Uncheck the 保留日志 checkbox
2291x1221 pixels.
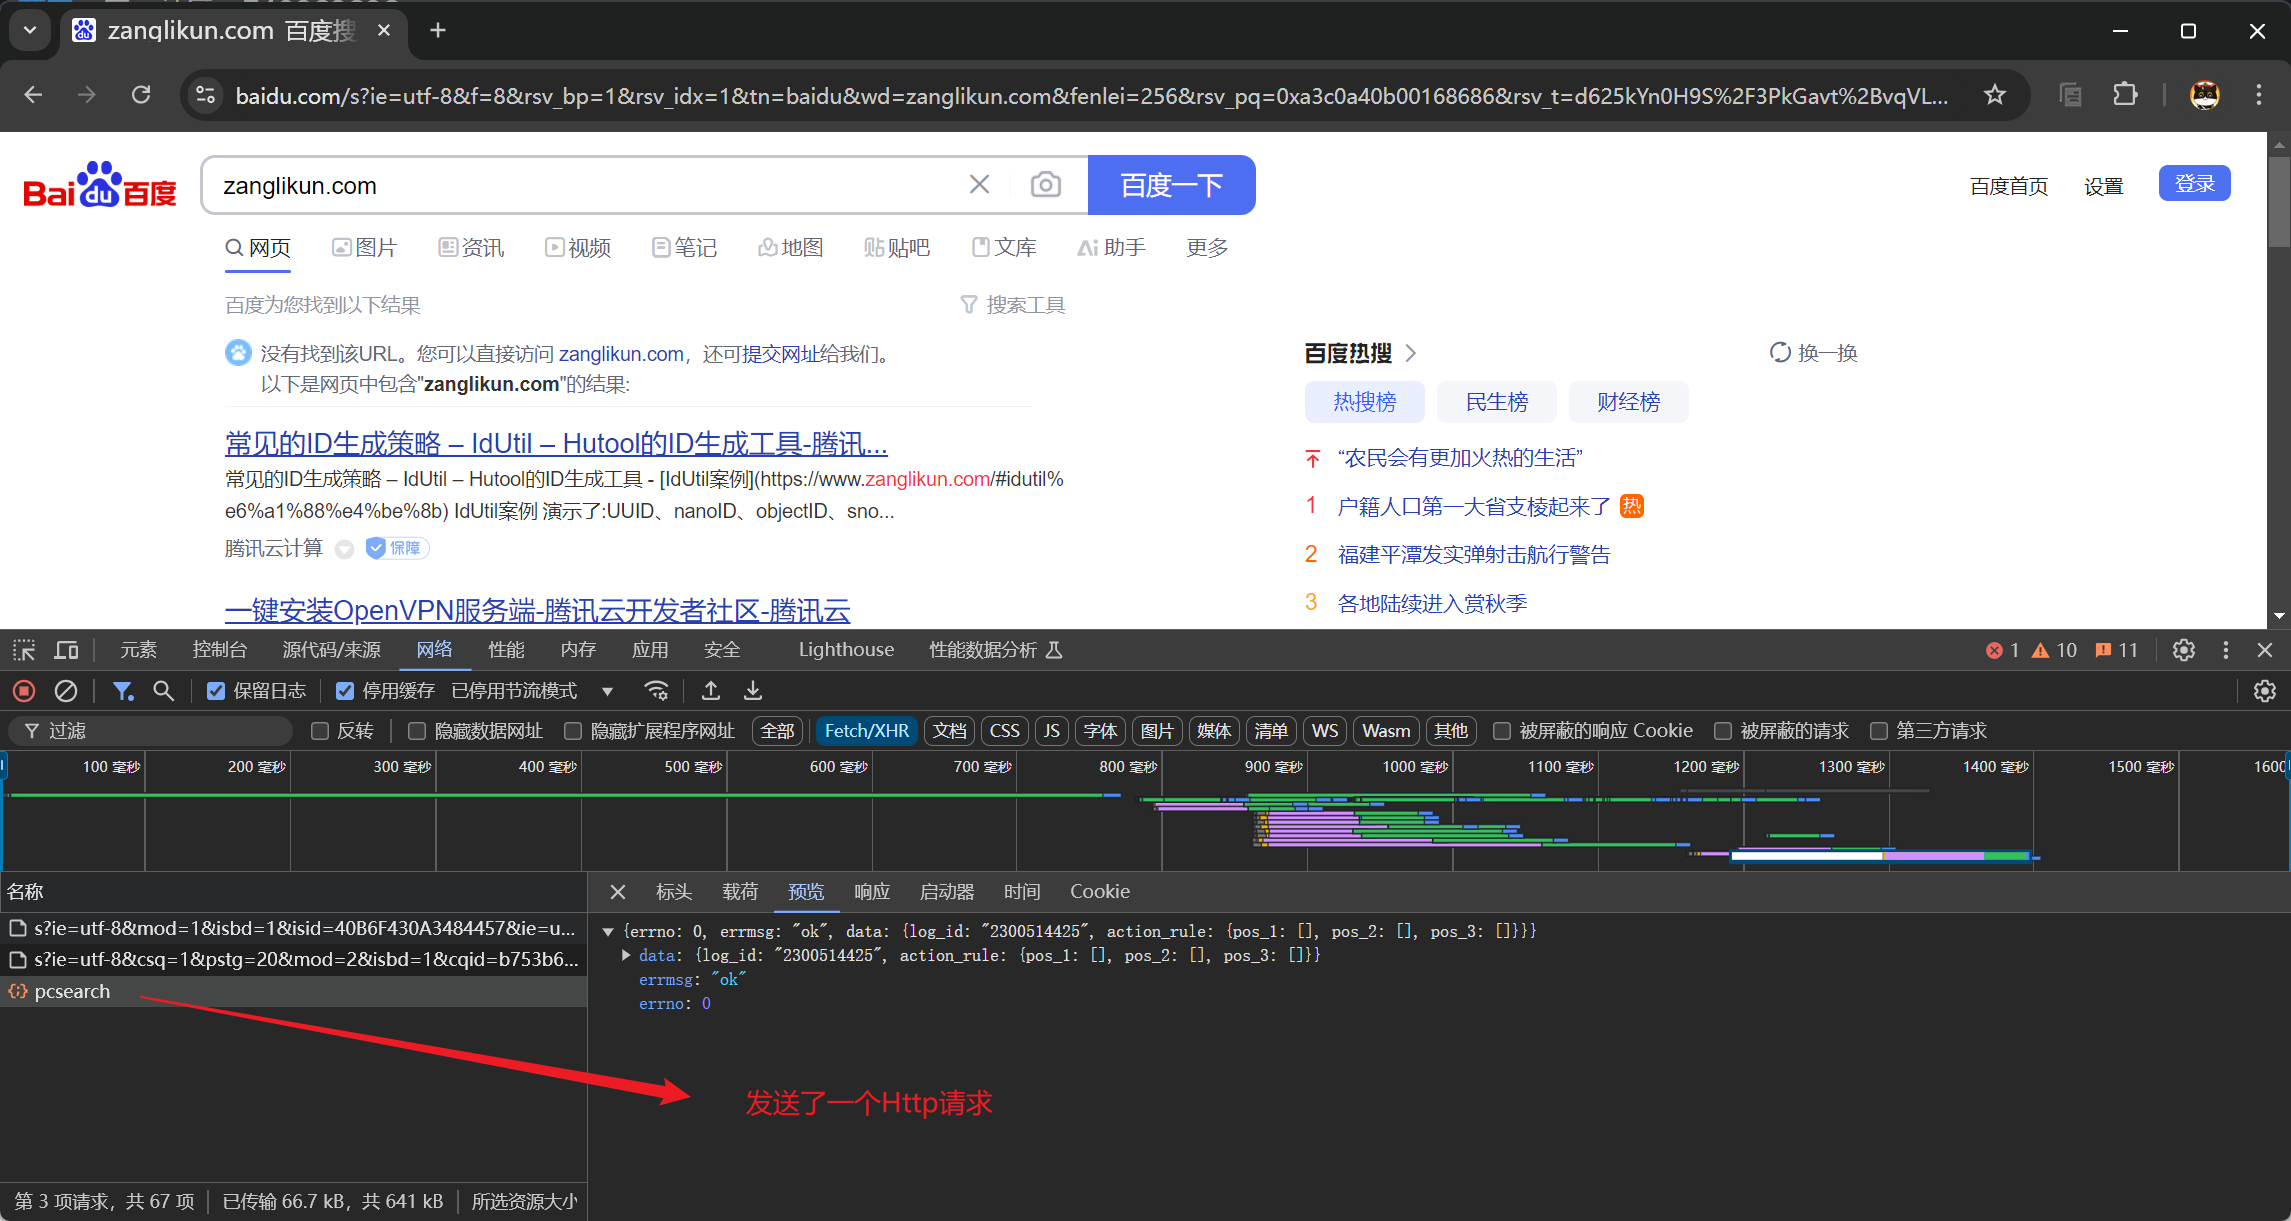(x=216, y=691)
